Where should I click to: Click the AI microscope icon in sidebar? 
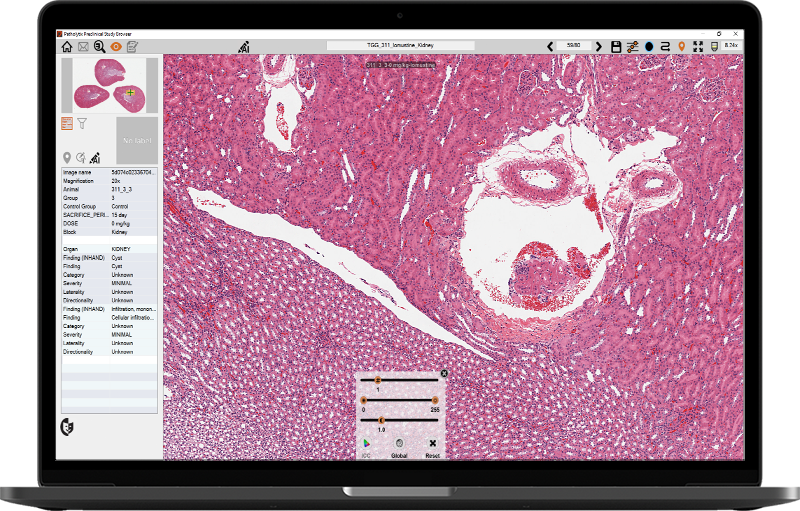95,157
